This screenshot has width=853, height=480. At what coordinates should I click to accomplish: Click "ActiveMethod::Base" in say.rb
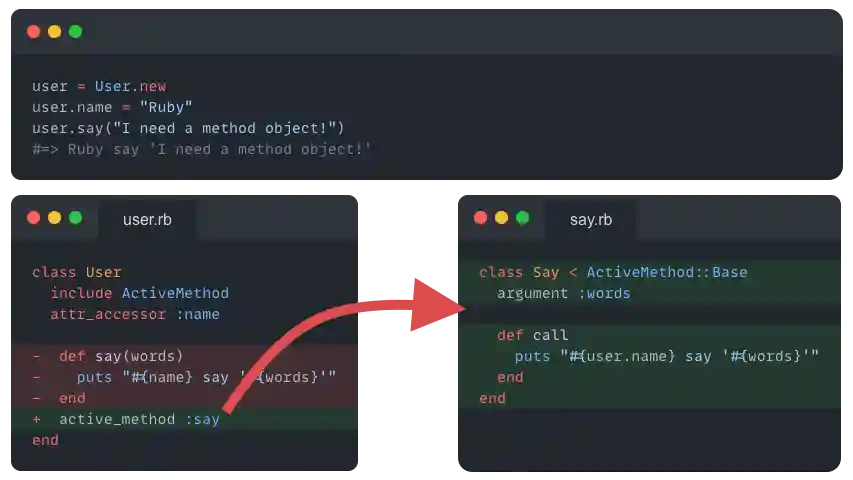tap(666, 272)
